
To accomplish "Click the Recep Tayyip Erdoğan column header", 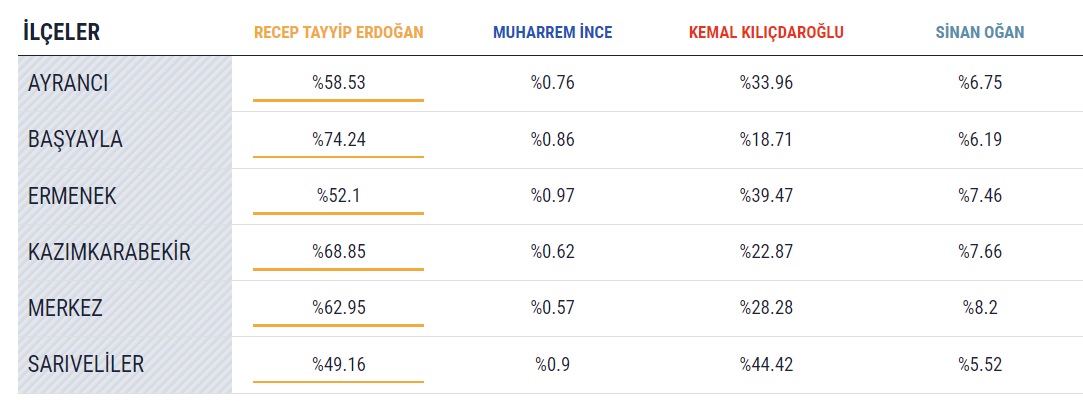I will [339, 32].
